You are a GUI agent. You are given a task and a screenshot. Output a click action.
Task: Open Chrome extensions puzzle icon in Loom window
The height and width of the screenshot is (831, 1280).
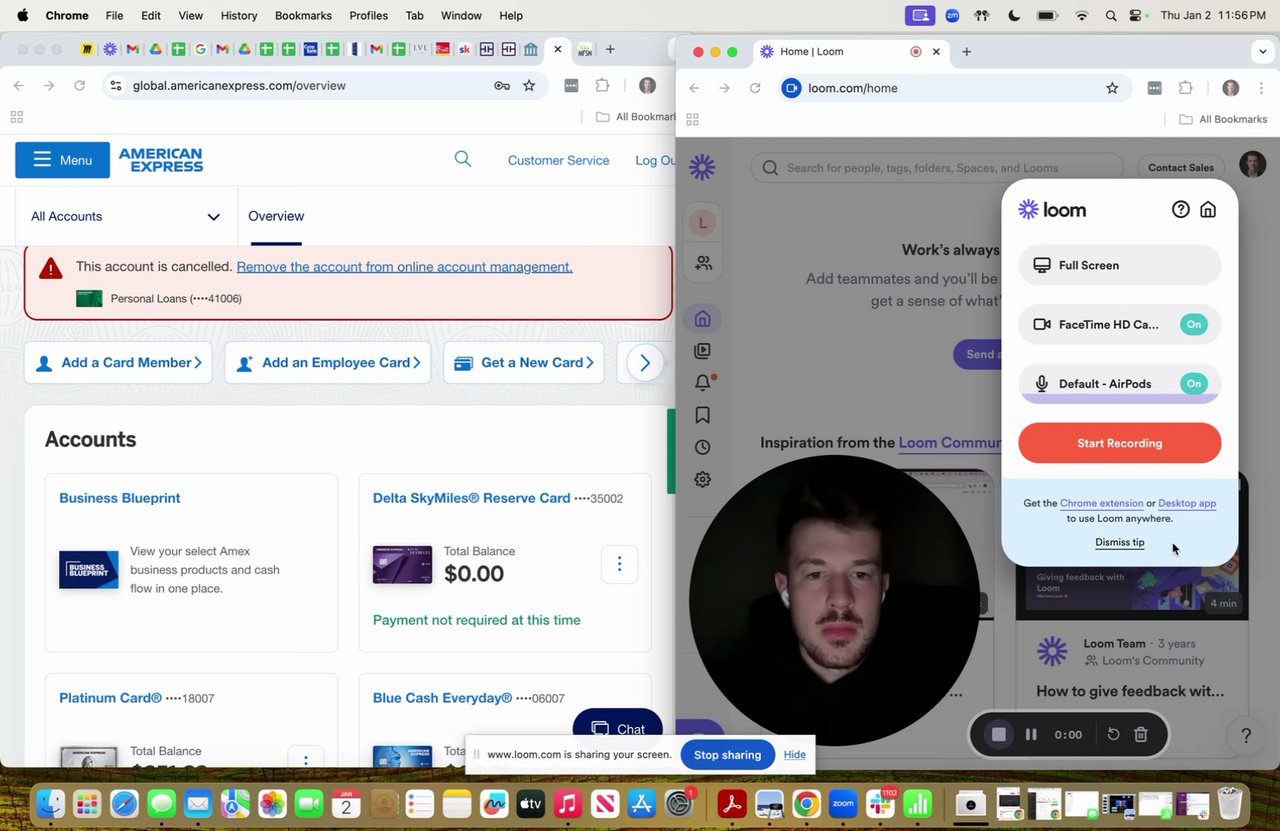click(x=1186, y=88)
